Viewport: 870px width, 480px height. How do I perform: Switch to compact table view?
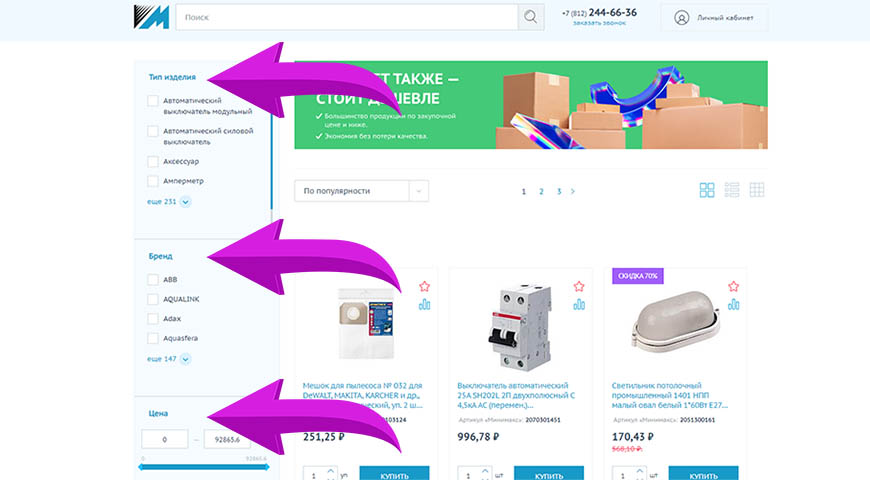click(x=757, y=190)
